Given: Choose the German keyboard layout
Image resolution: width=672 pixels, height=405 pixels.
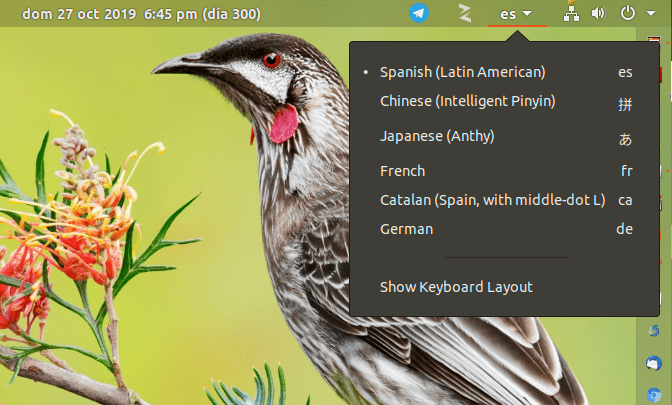Looking at the screenshot, I should [504, 229].
